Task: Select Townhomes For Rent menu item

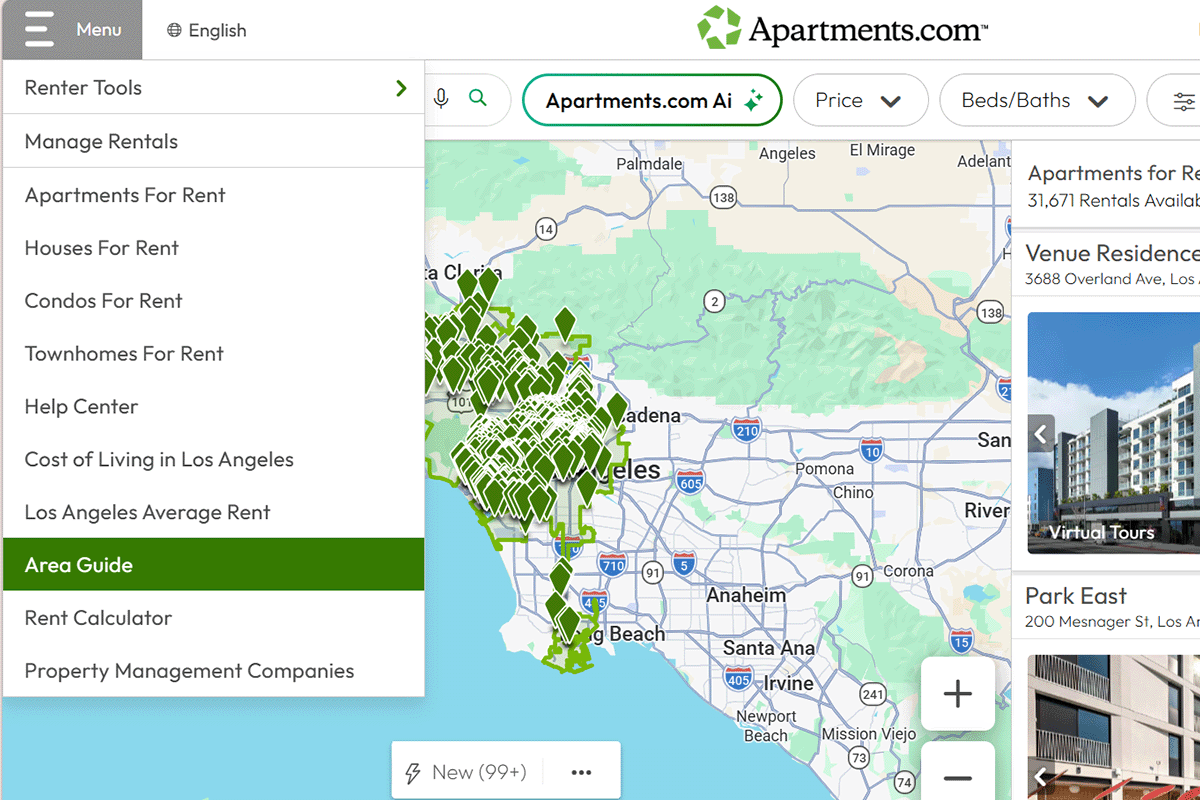Action: [x=213, y=354]
